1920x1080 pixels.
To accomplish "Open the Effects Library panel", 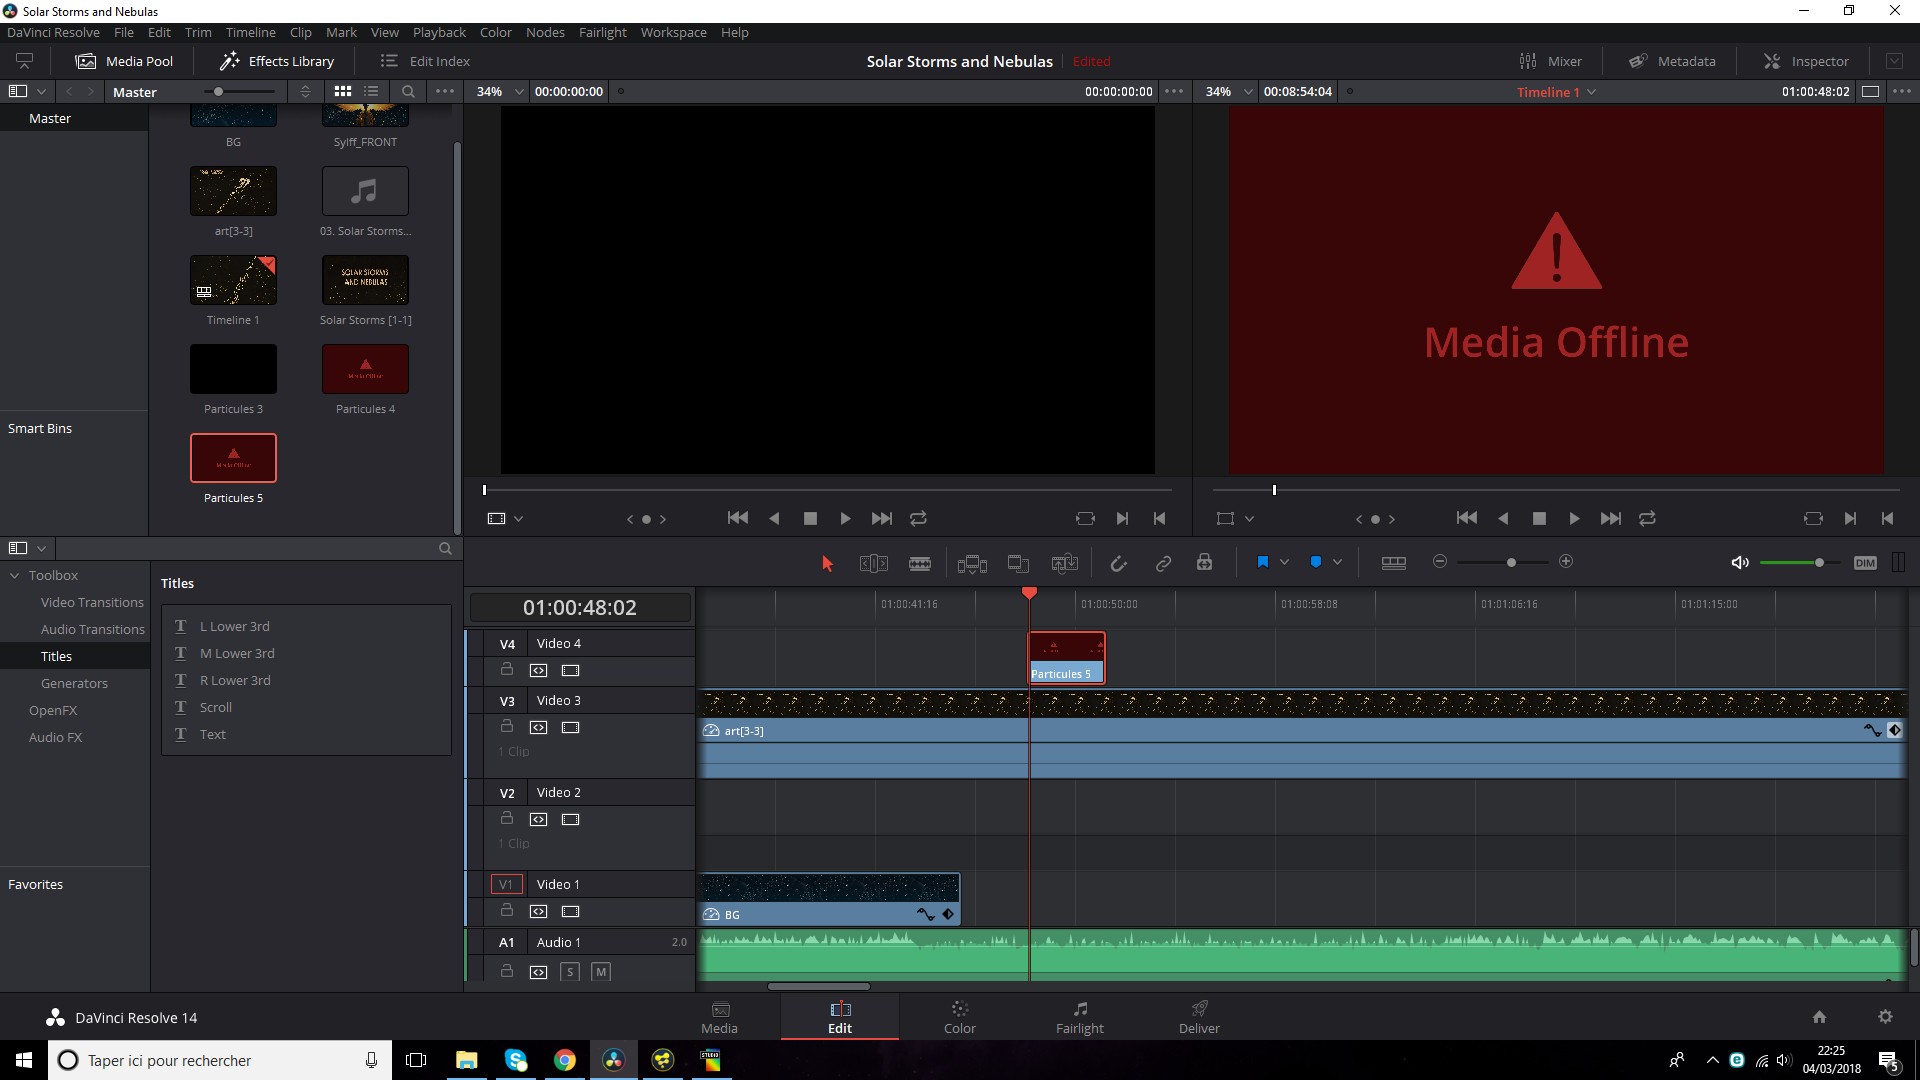I will [276, 61].
